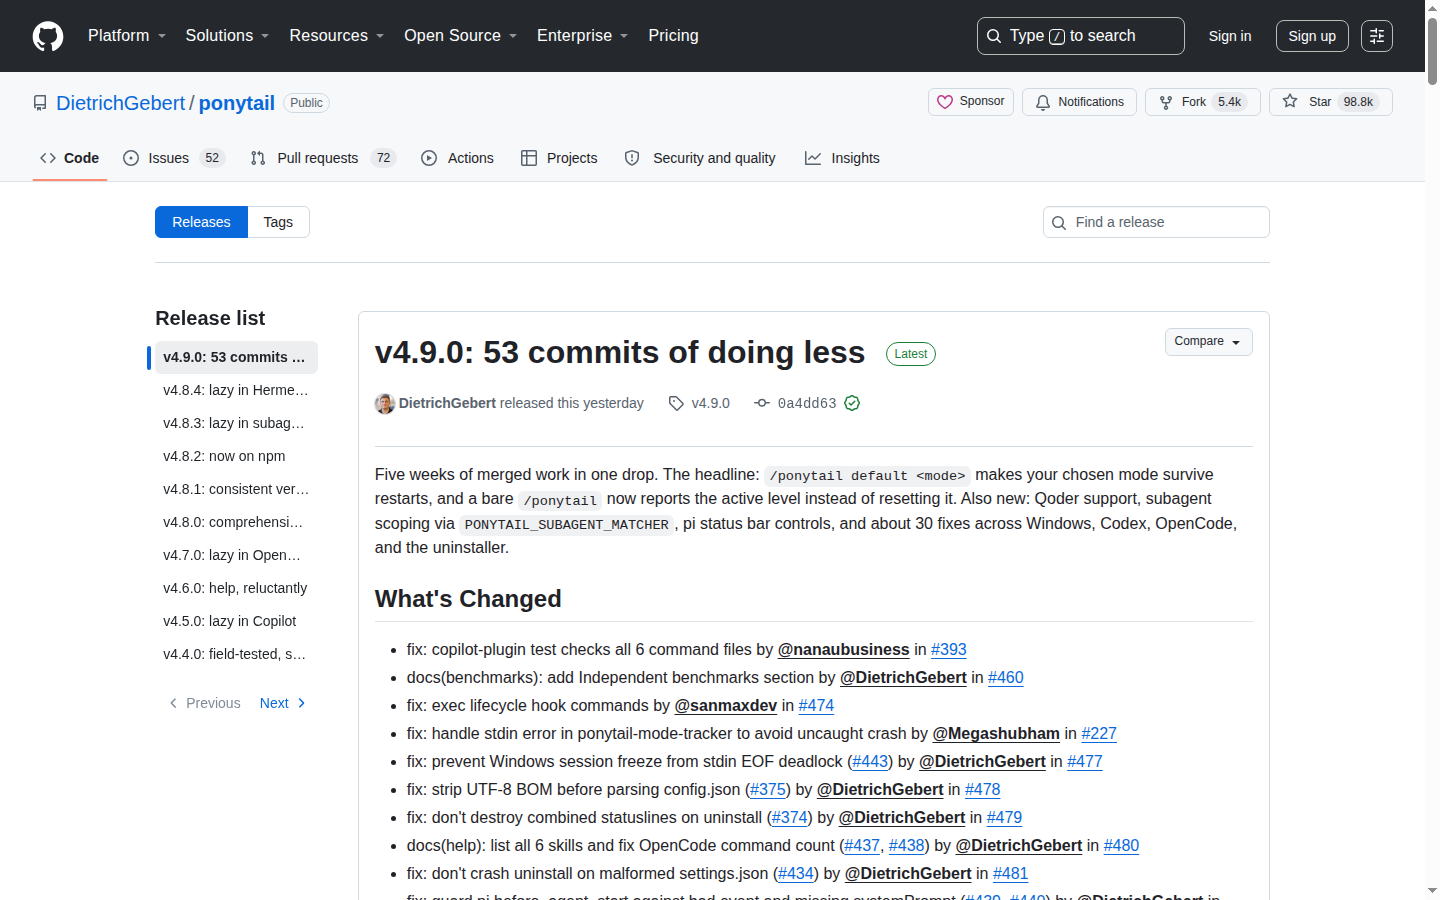Image resolution: width=1440 pixels, height=900 pixels.
Task: Select the Code tab
Action: [x=70, y=158]
